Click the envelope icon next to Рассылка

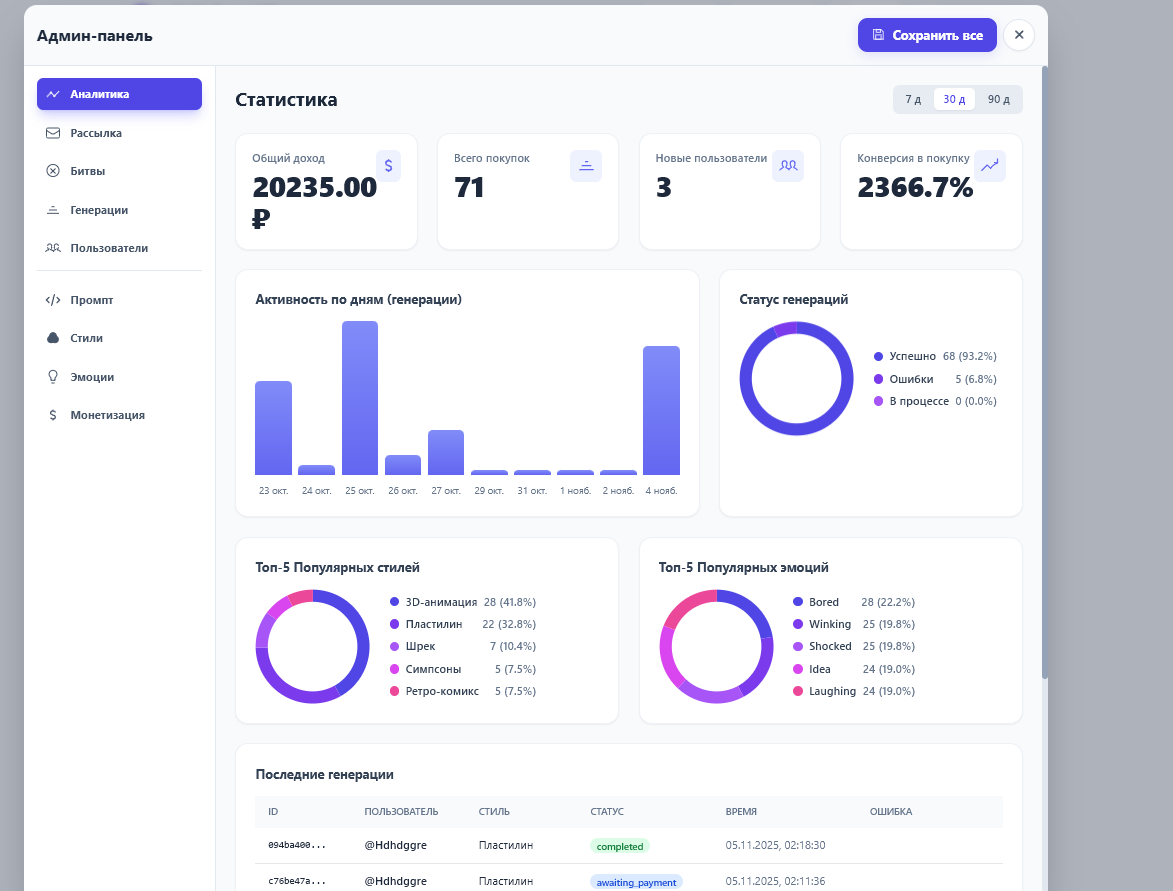point(53,133)
